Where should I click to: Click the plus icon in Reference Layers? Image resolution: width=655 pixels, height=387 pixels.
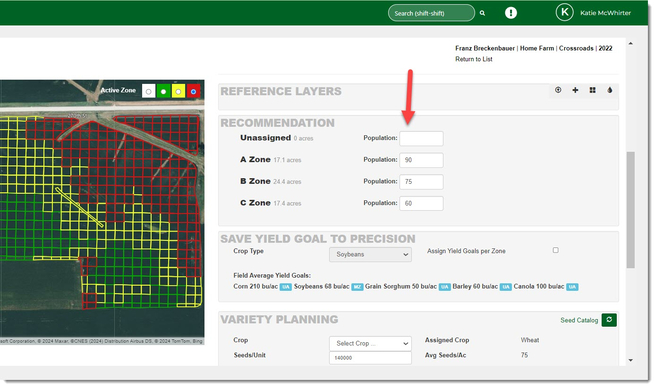[575, 90]
